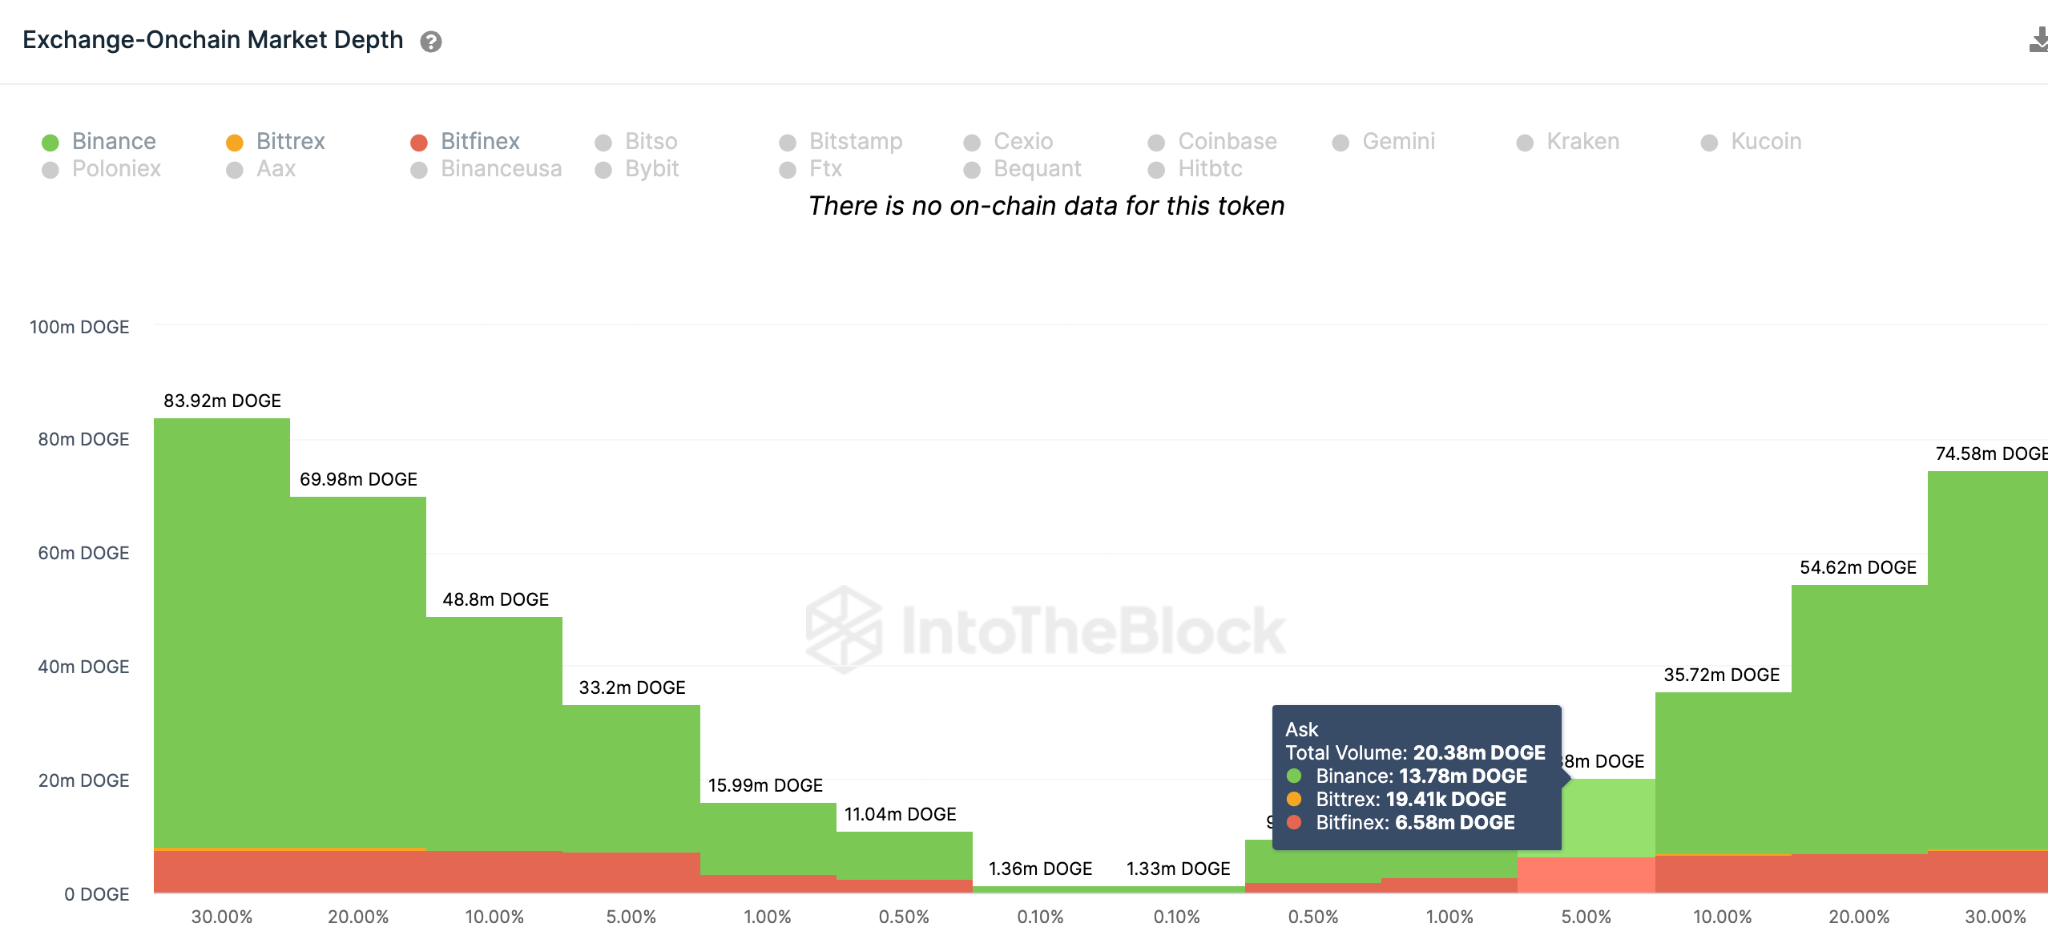Toggle the Bittrex legend series
This screenshot has height=942, width=2048.
[x=277, y=142]
